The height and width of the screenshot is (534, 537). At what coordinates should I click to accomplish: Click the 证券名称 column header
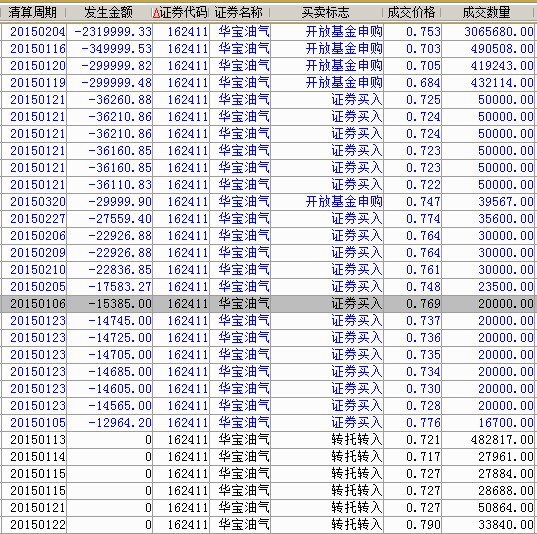[239, 13]
